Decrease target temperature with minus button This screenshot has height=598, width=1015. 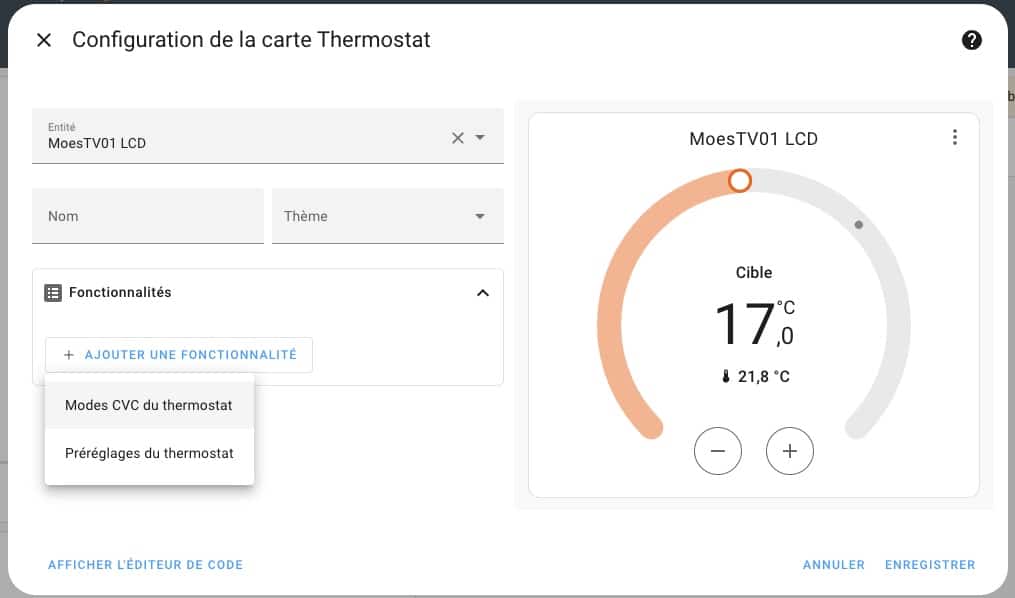(x=718, y=451)
